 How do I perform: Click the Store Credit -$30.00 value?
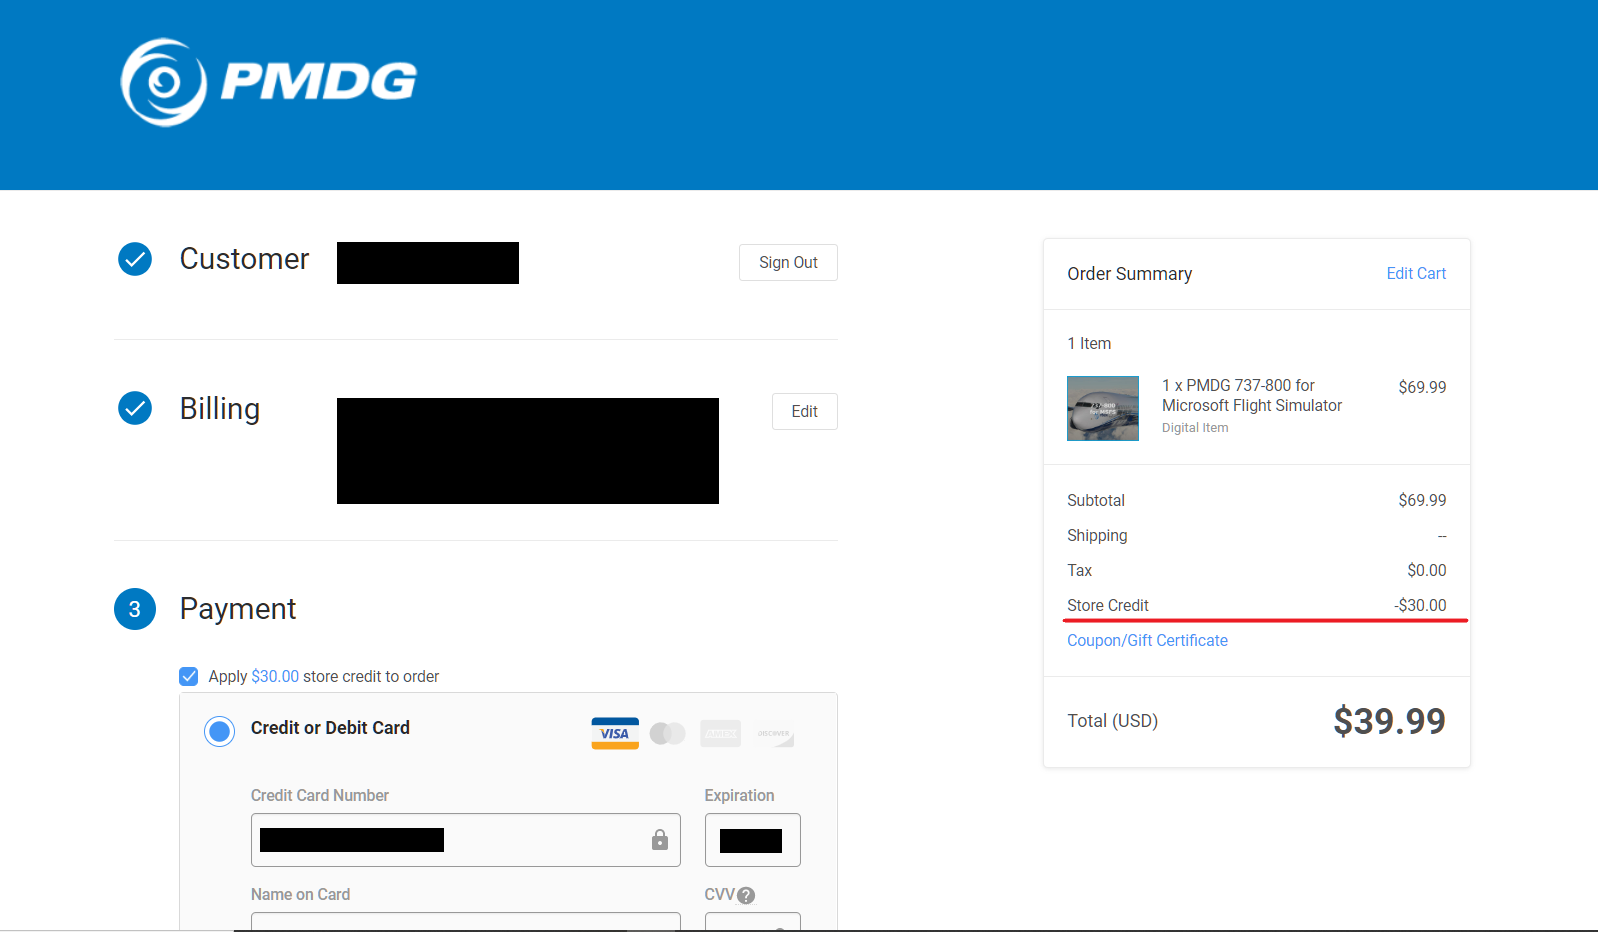coord(1420,606)
